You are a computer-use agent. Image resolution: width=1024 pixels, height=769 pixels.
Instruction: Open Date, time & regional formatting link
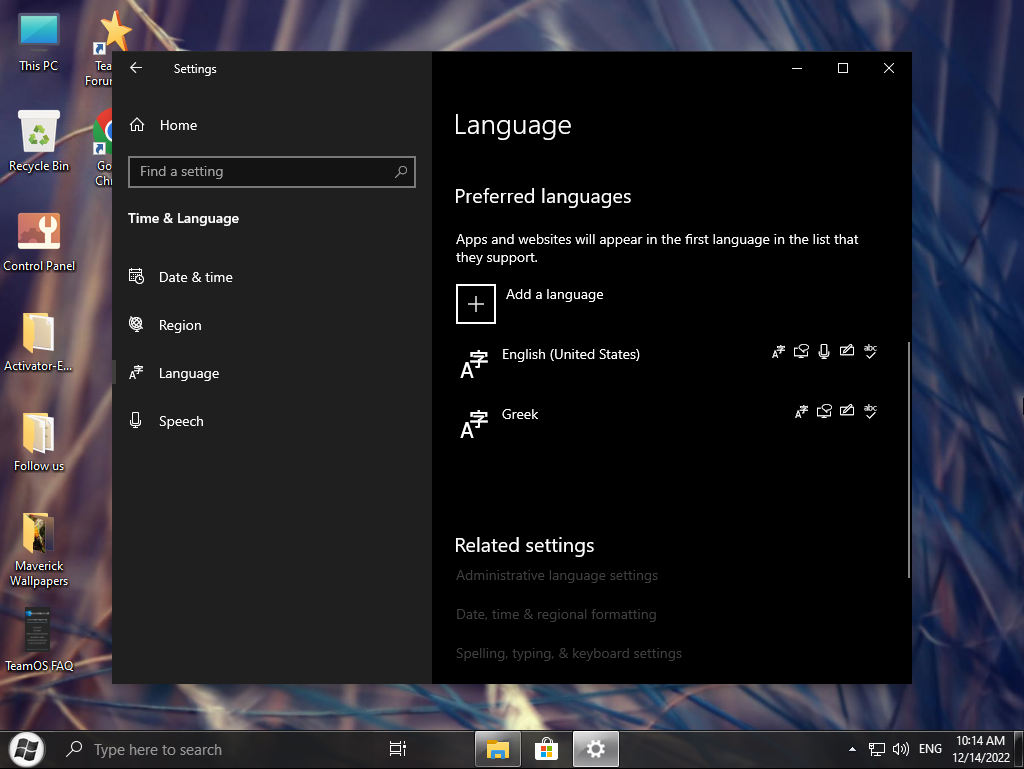[x=556, y=615]
